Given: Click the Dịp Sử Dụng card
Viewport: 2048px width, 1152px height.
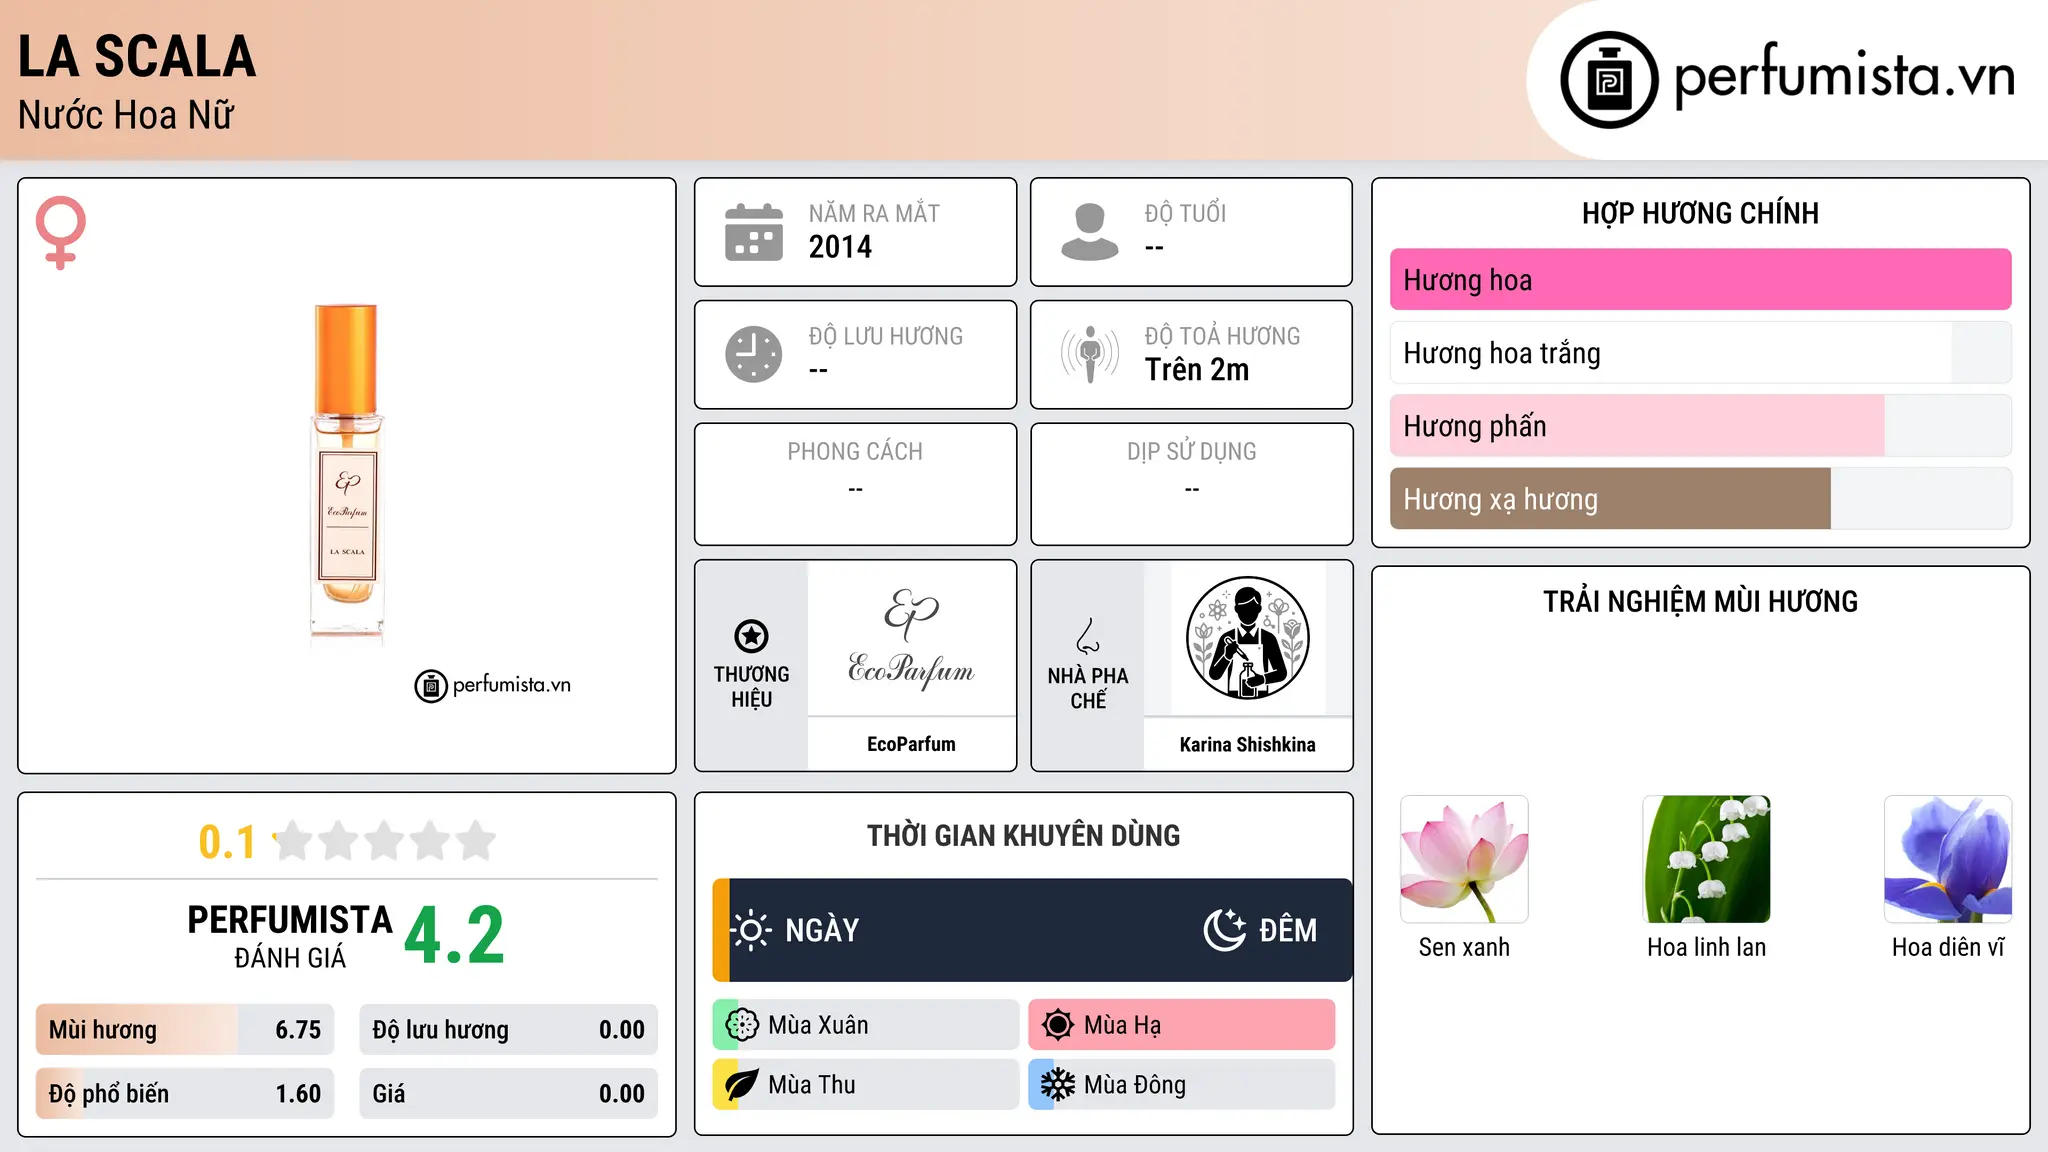Looking at the screenshot, I should [1191, 484].
